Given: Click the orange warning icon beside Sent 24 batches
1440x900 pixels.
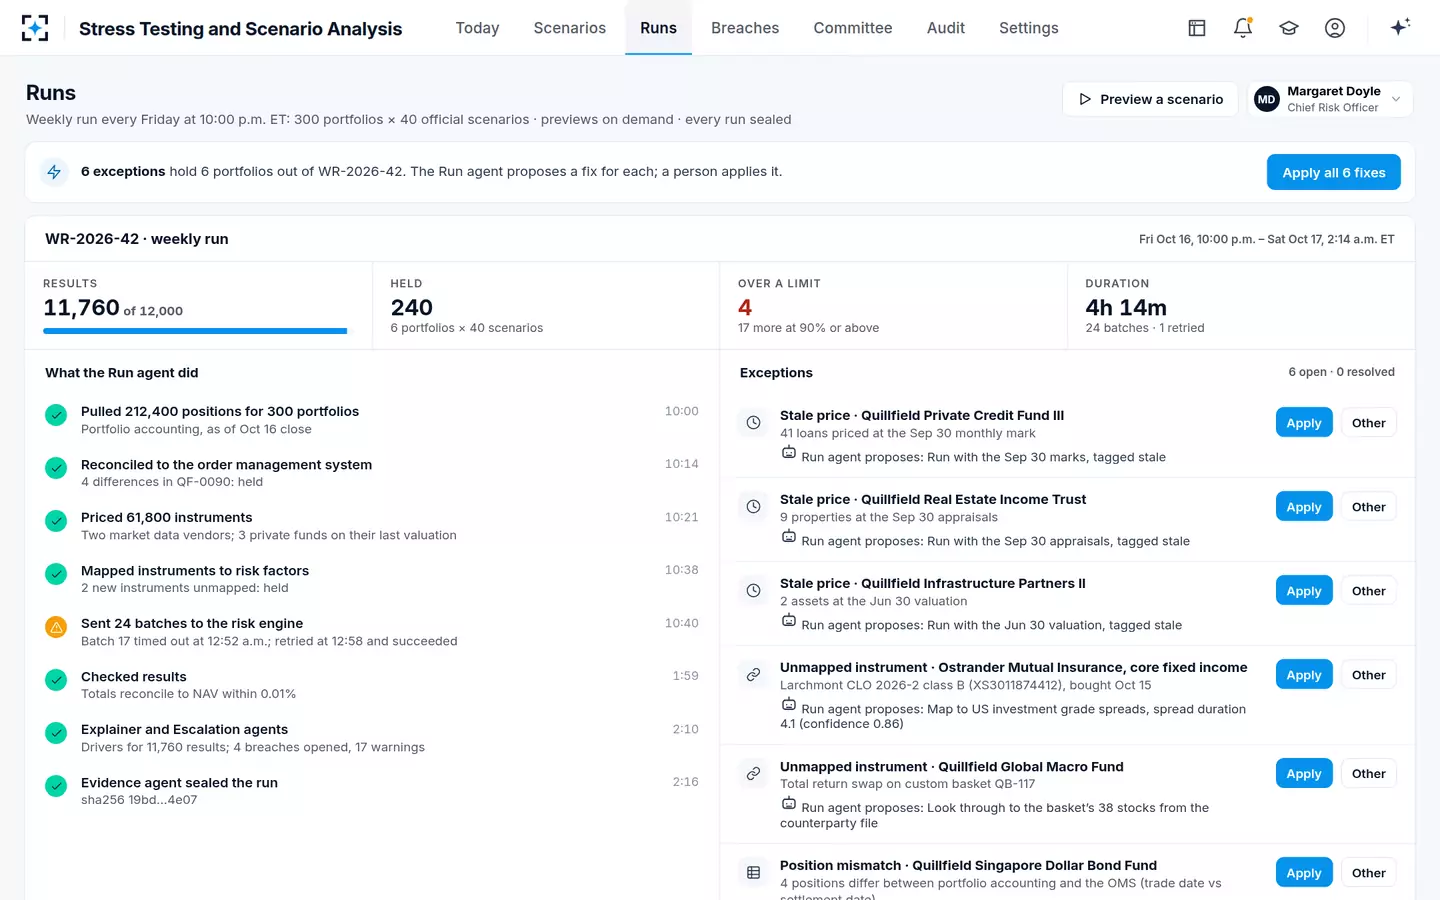Looking at the screenshot, I should pos(56,627).
